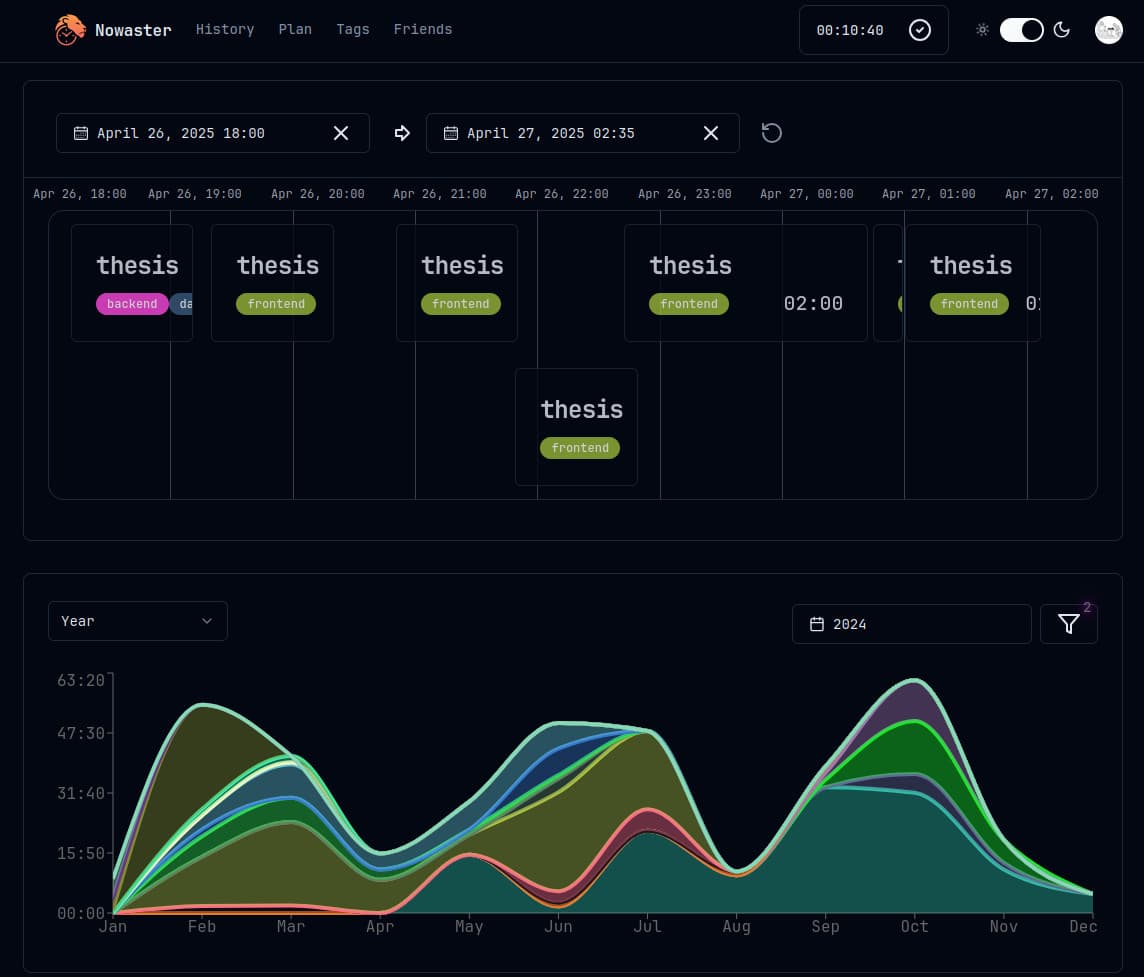Open the History page
Viewport: 1144px width, 977px height.
pos(224,29)
